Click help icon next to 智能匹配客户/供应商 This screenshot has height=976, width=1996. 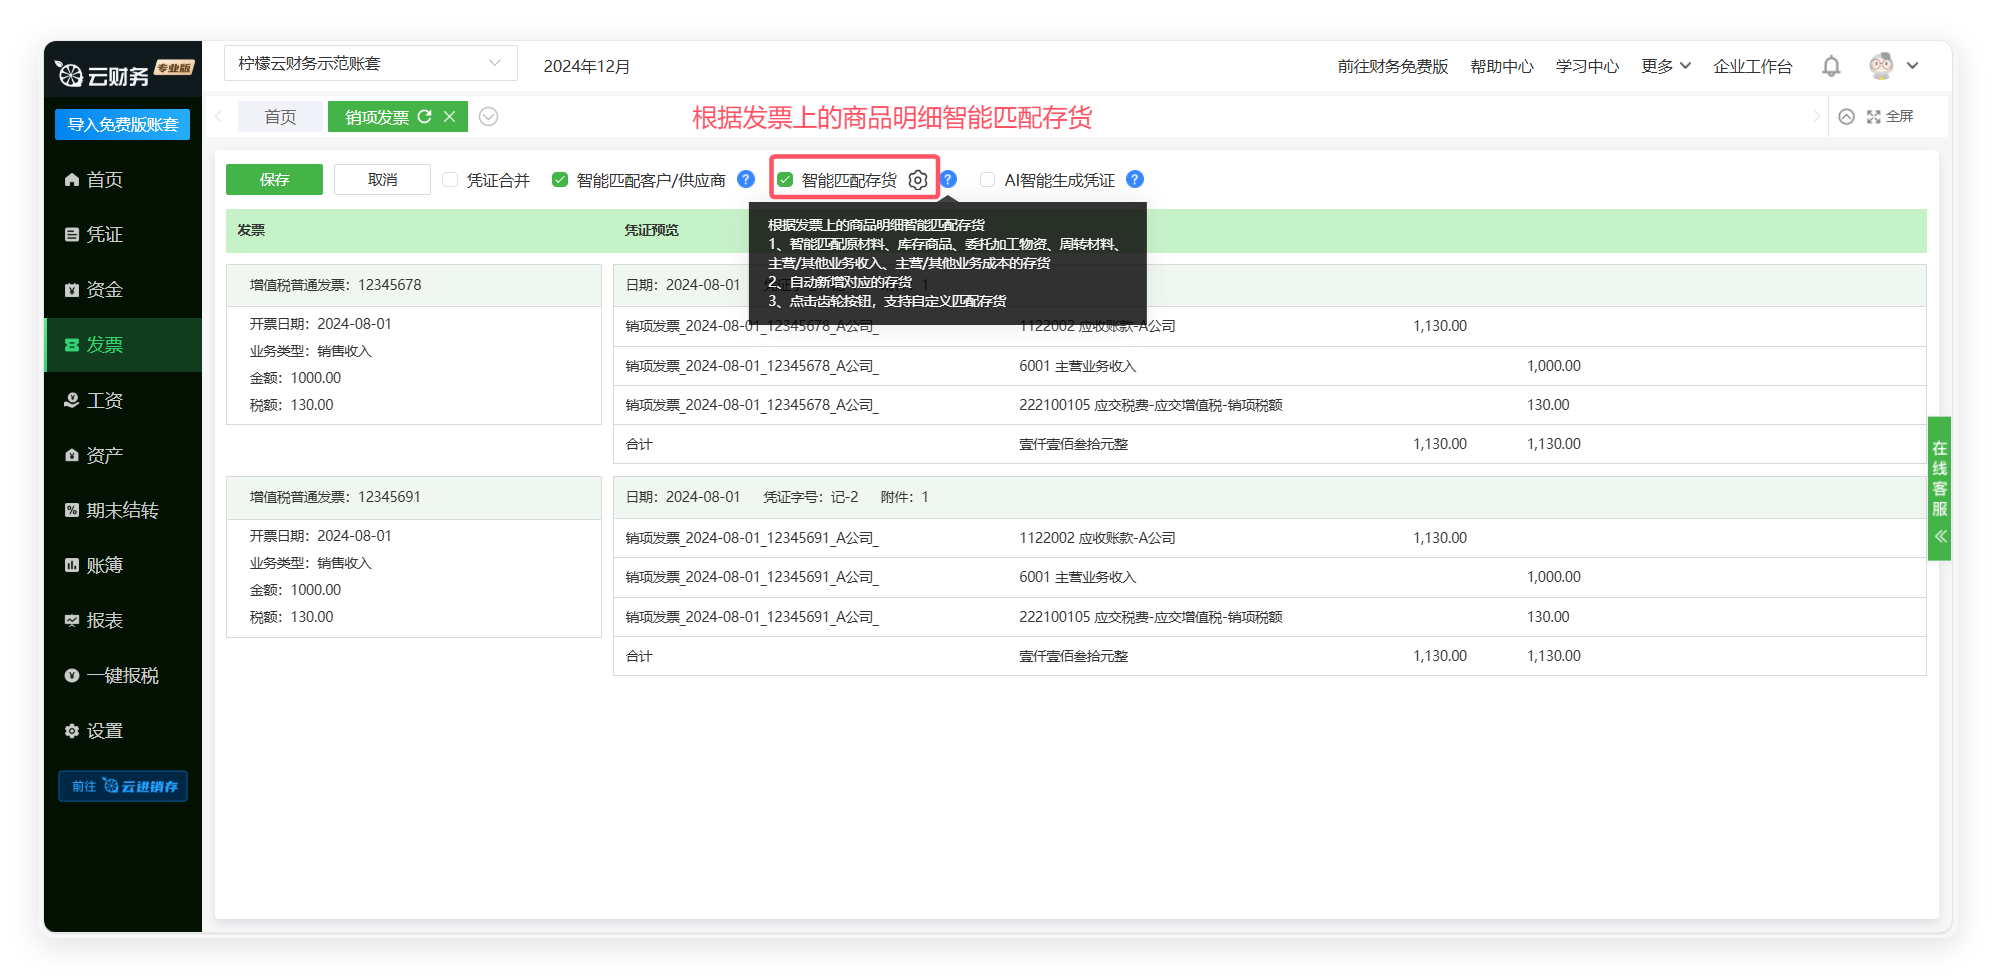(745, 179)
